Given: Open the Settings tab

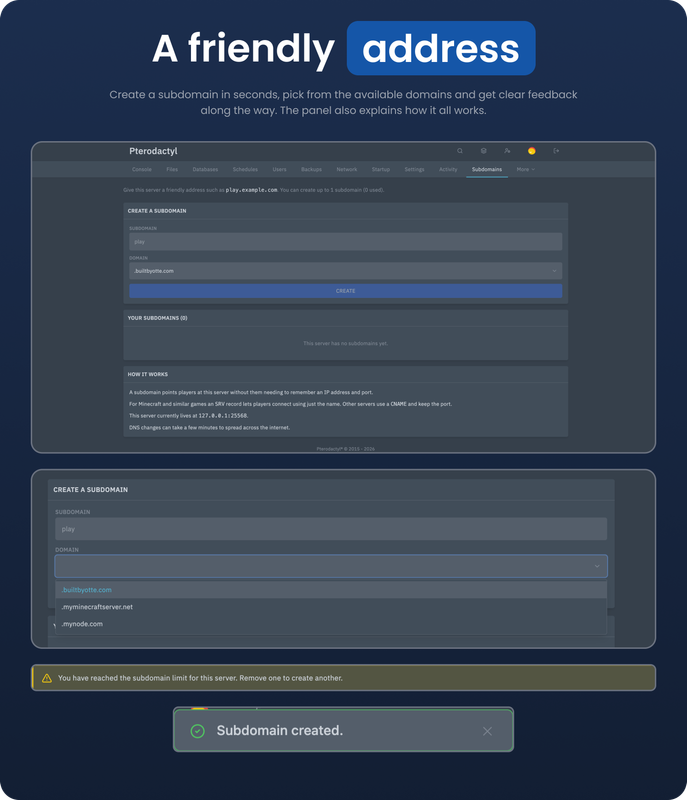Looking at the screenshot, I should (414, 169).
